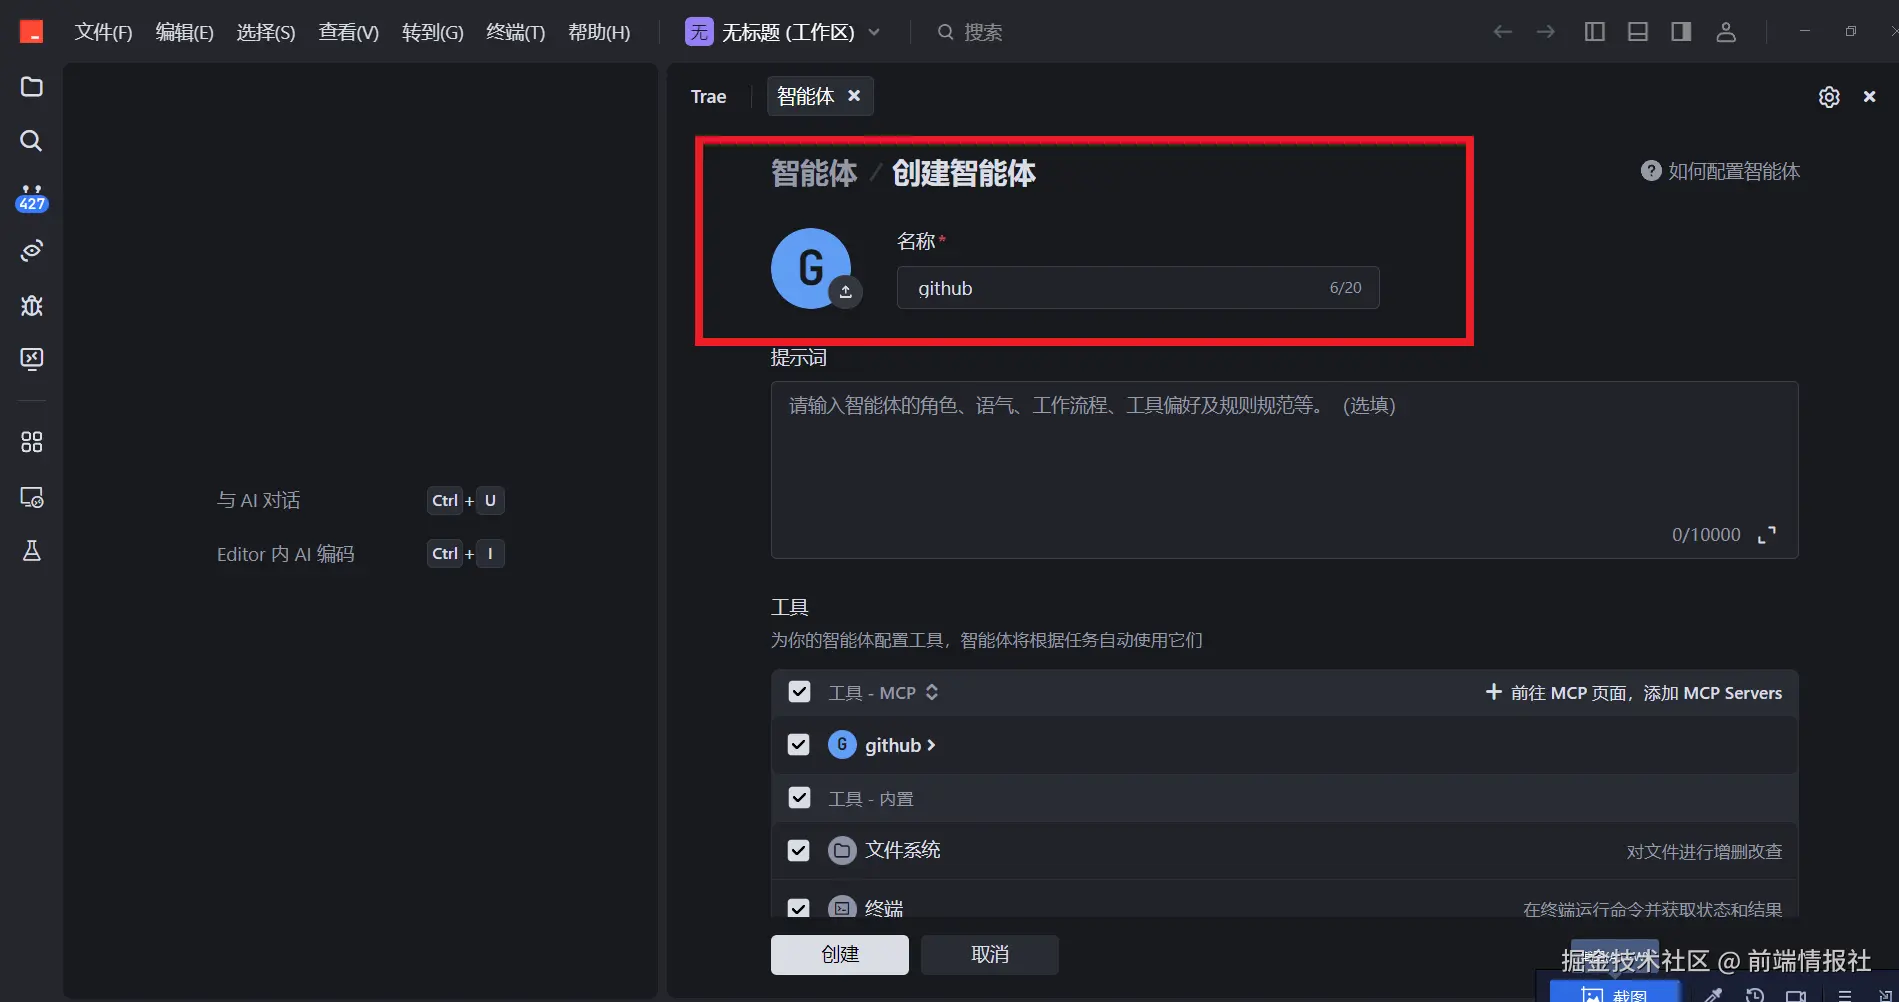This screenshot has width=1899, height=1002.
Task: Return to 智能体 via the breadcrumb
Action: point(814,173)
